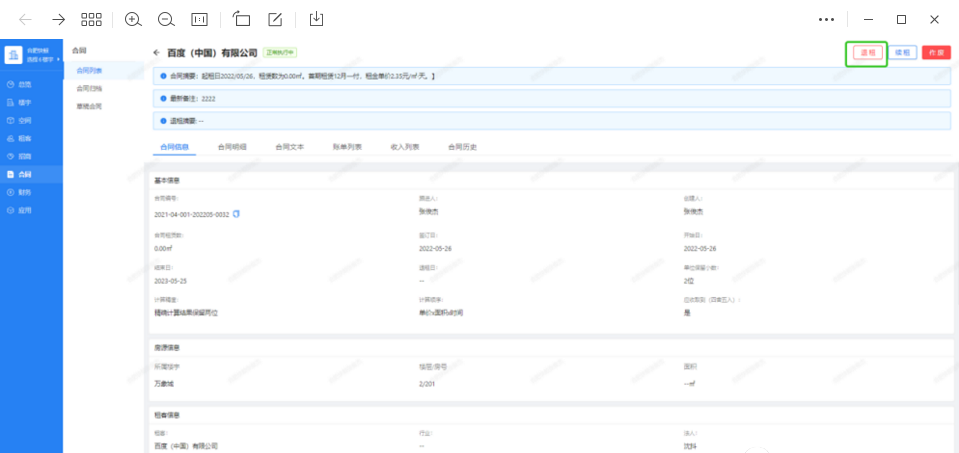Go to next image with forward arrow
This screenshot has width=959, height=453.
click(x=58, y=19)
